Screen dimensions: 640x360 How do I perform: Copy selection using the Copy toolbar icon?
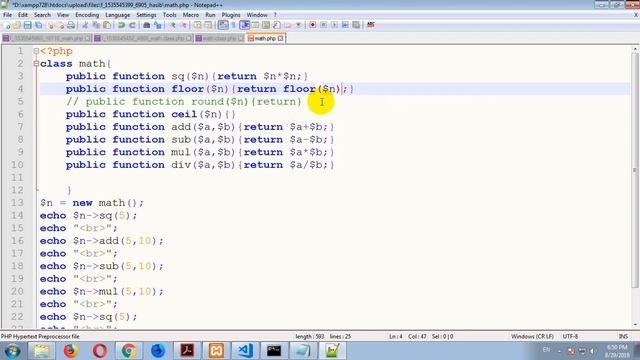[x=96, y=25]
